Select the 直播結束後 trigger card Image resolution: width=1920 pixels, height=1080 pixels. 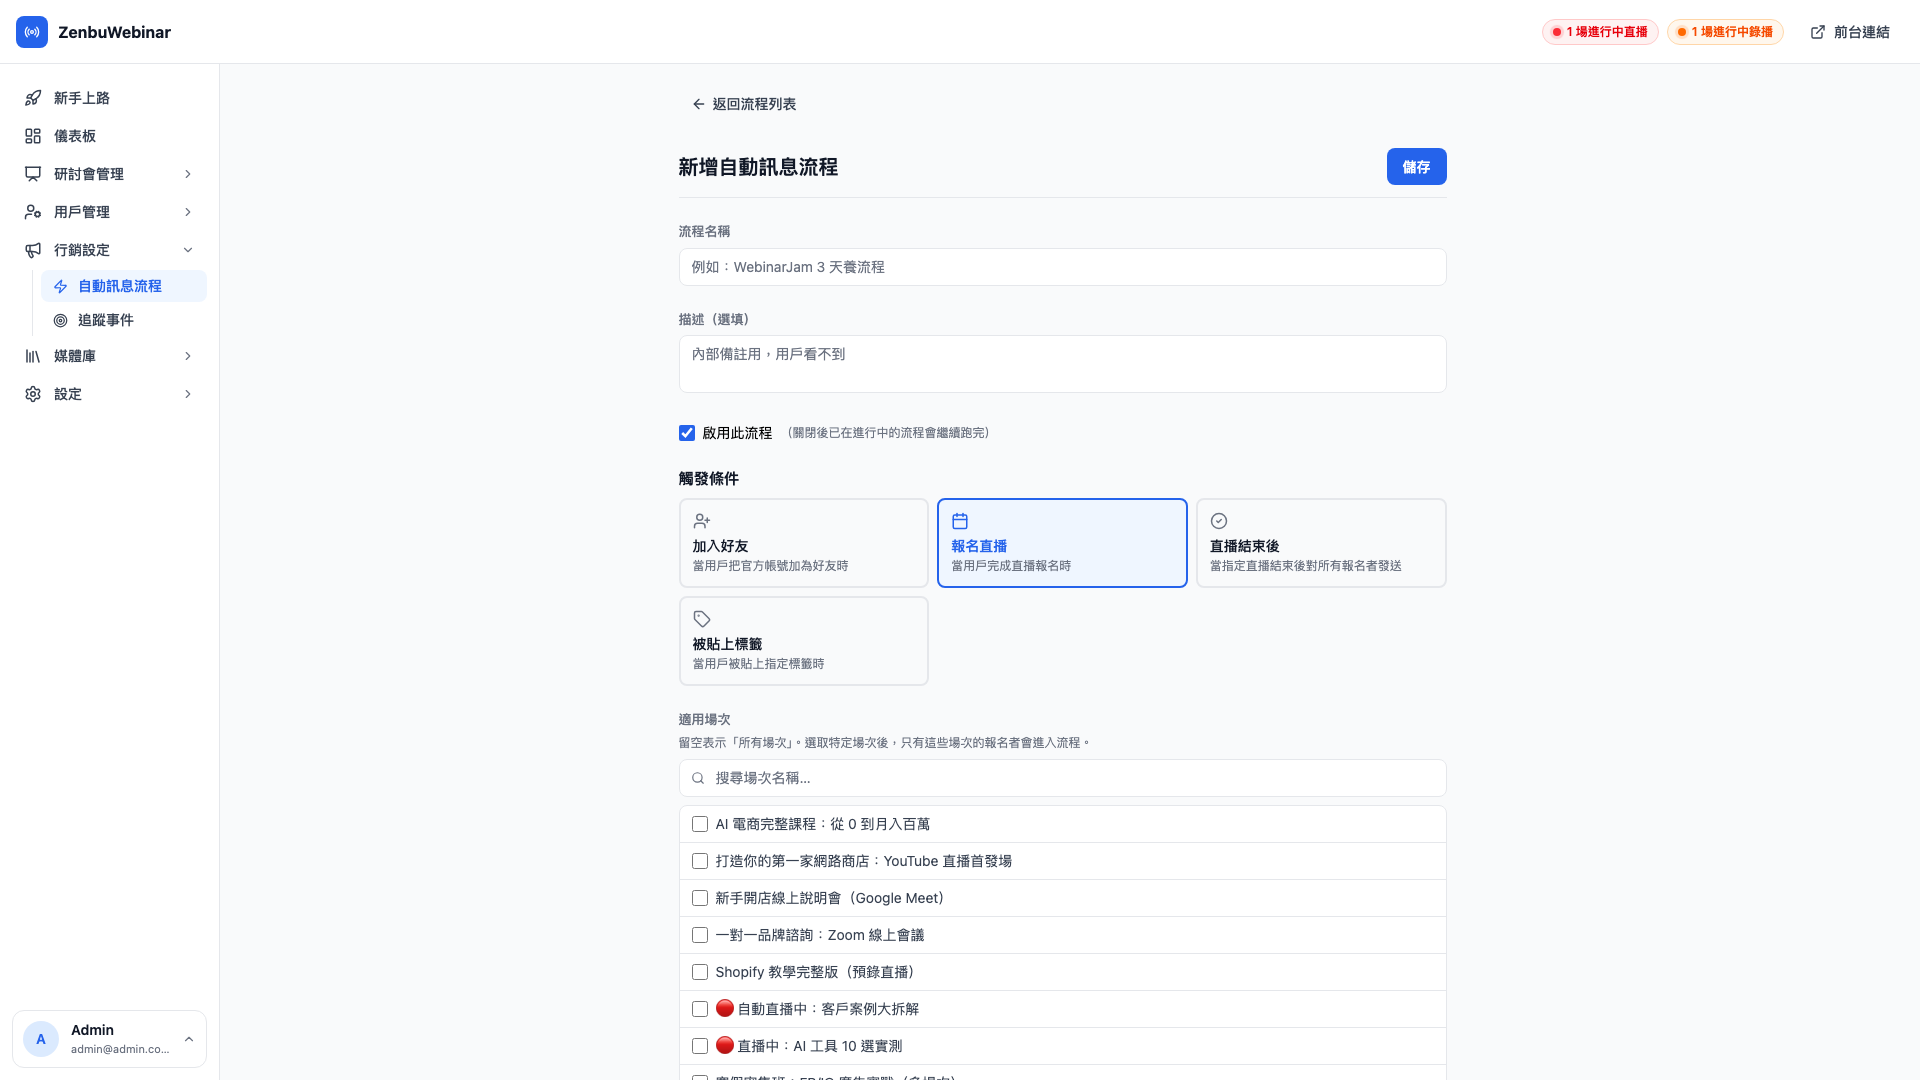click(x=1321, y=543)
